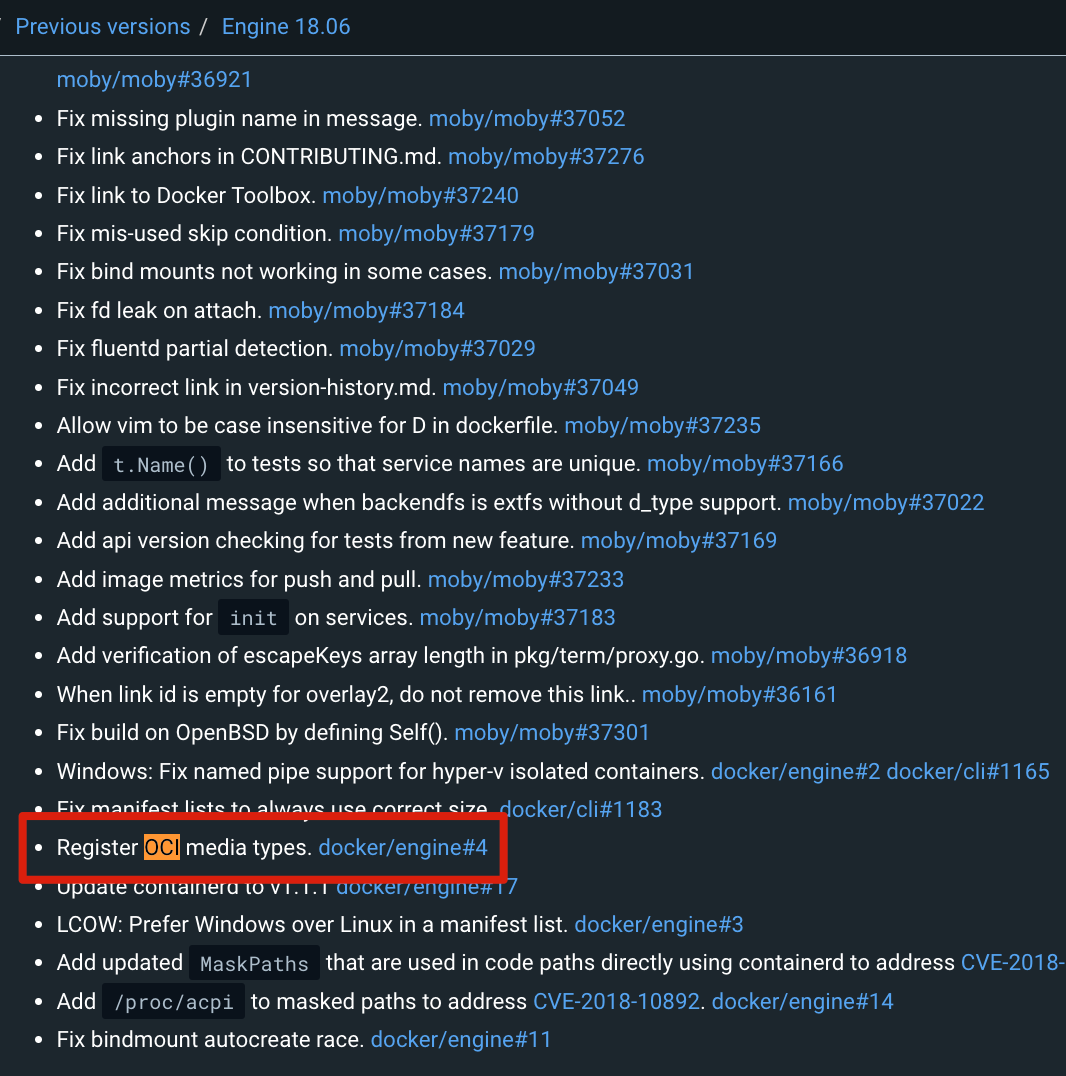Open the bind mounts fix link moby/moby#37031
Image resolution: width=1066 pixels, height=1076 pixels.
596,271
